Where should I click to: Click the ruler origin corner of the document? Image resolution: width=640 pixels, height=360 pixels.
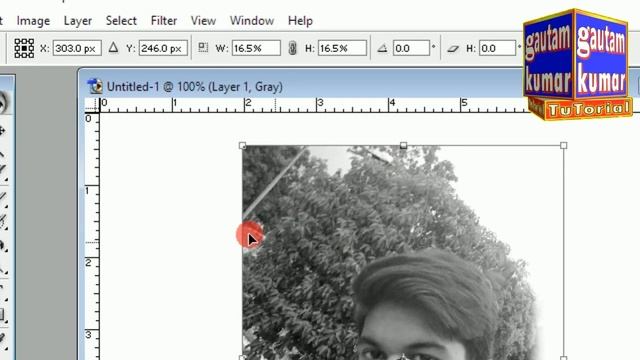(92, 105)
